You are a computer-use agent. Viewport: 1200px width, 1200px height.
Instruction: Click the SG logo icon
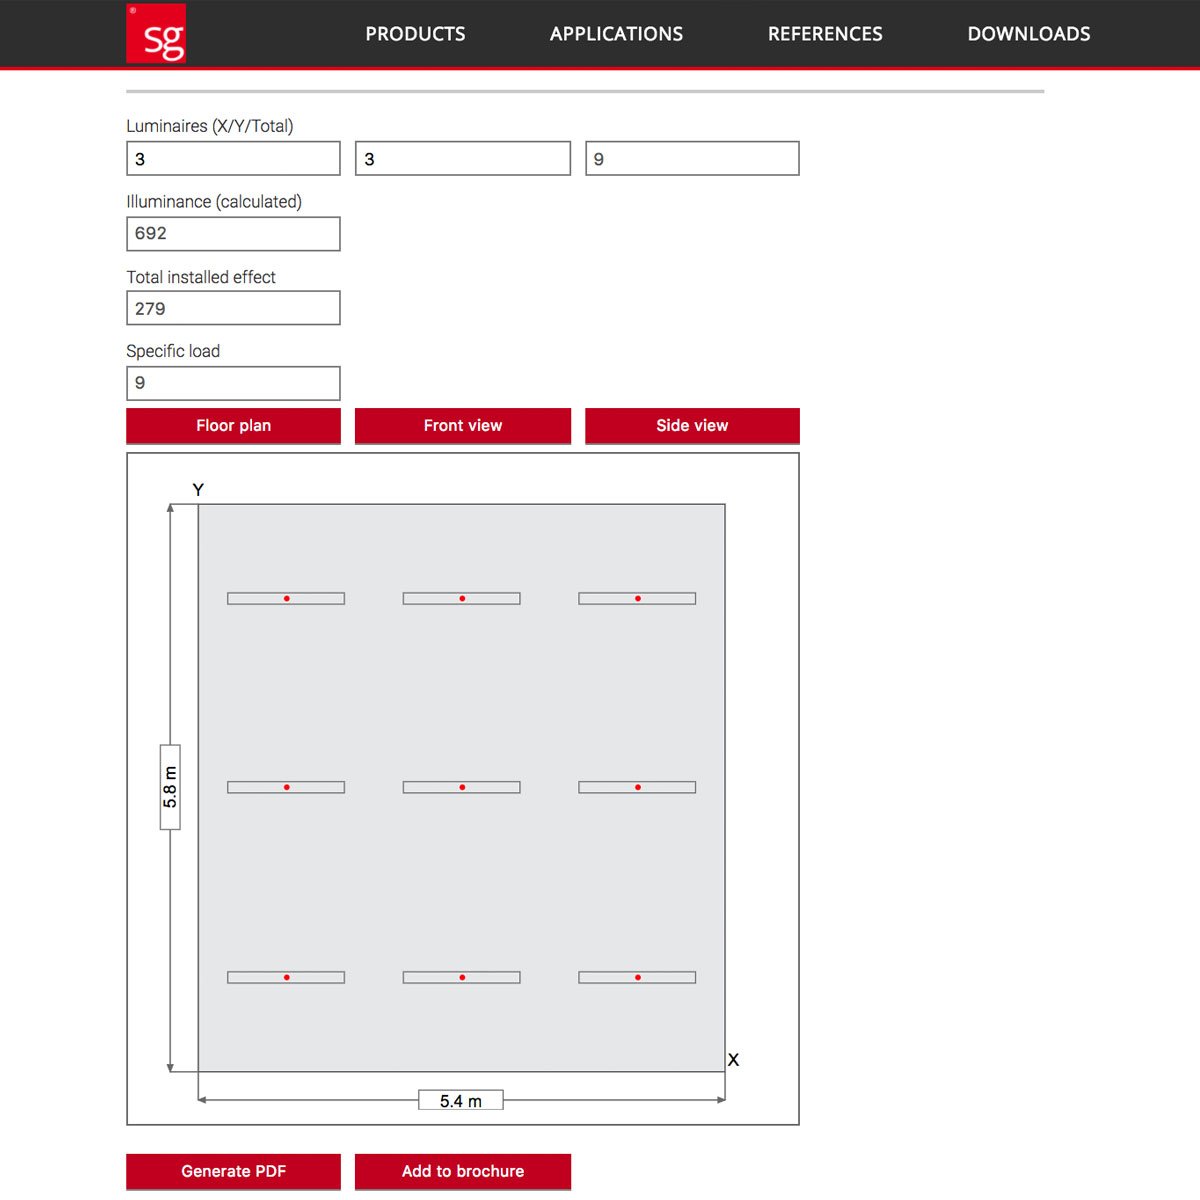(x=156, y=33)
